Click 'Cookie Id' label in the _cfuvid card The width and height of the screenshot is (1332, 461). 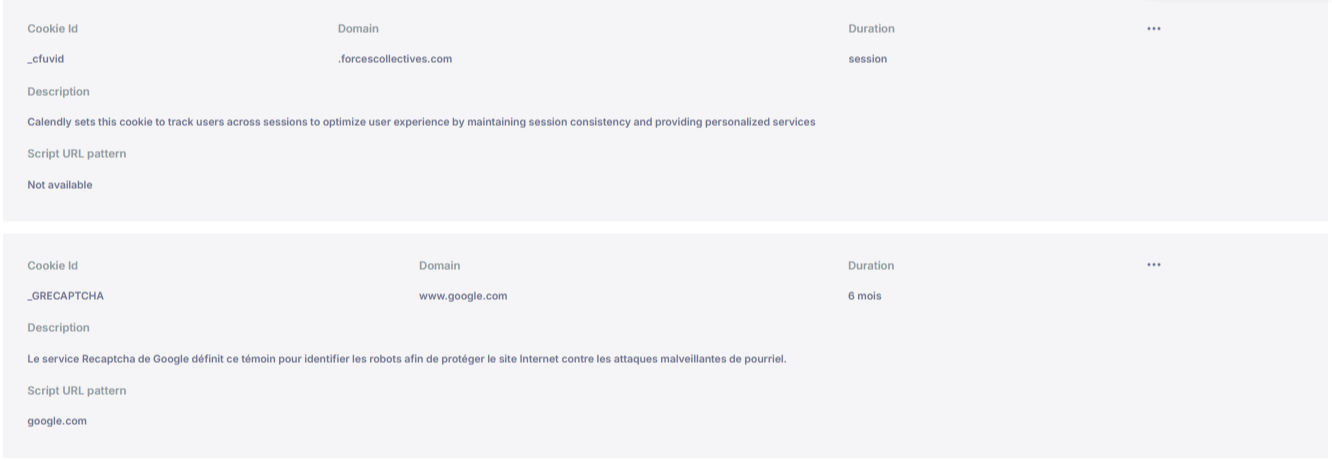point(53,29)
